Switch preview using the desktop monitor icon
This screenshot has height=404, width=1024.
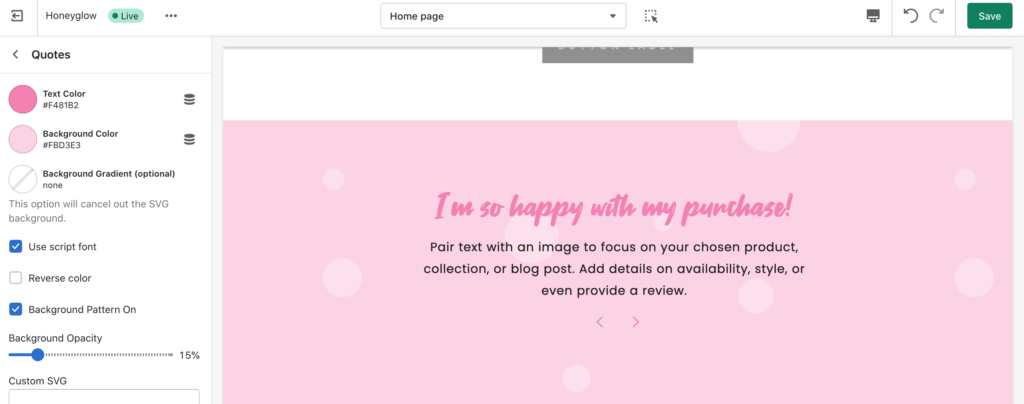[x=873, y=16]
